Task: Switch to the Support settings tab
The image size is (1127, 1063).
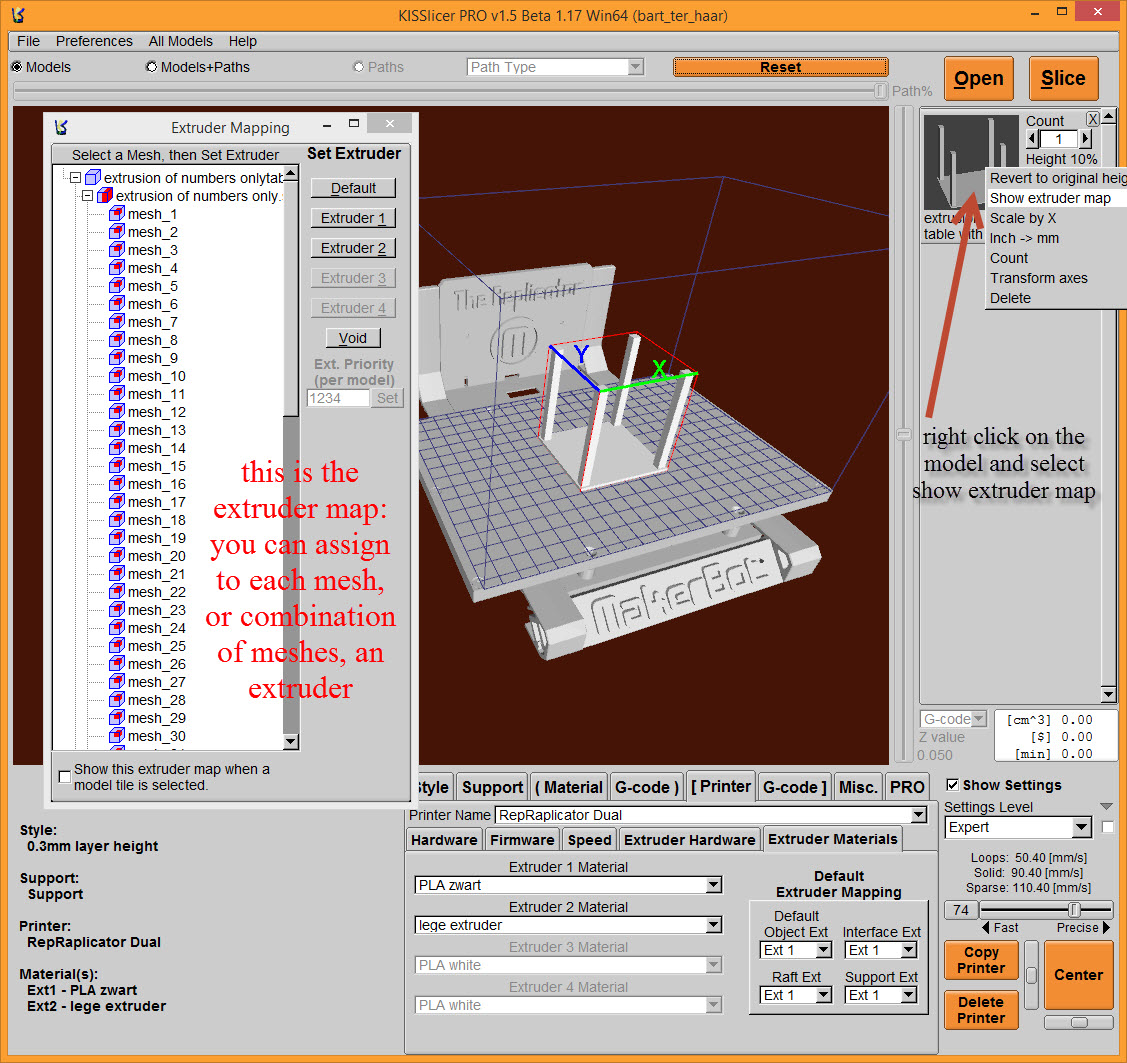Action: click(x=492, y=787)
